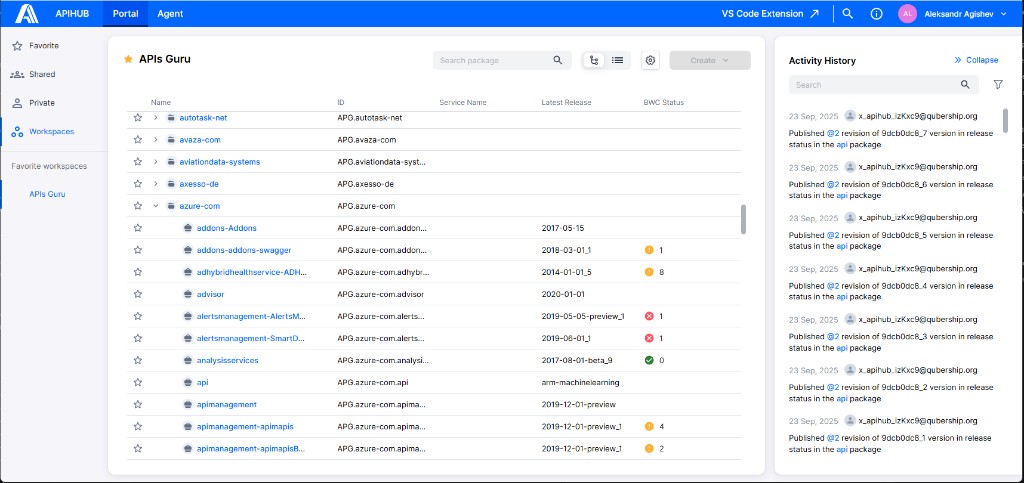Collapse the azure-com group
This screenshot has width=1024, height=483.
coord(155,206)
